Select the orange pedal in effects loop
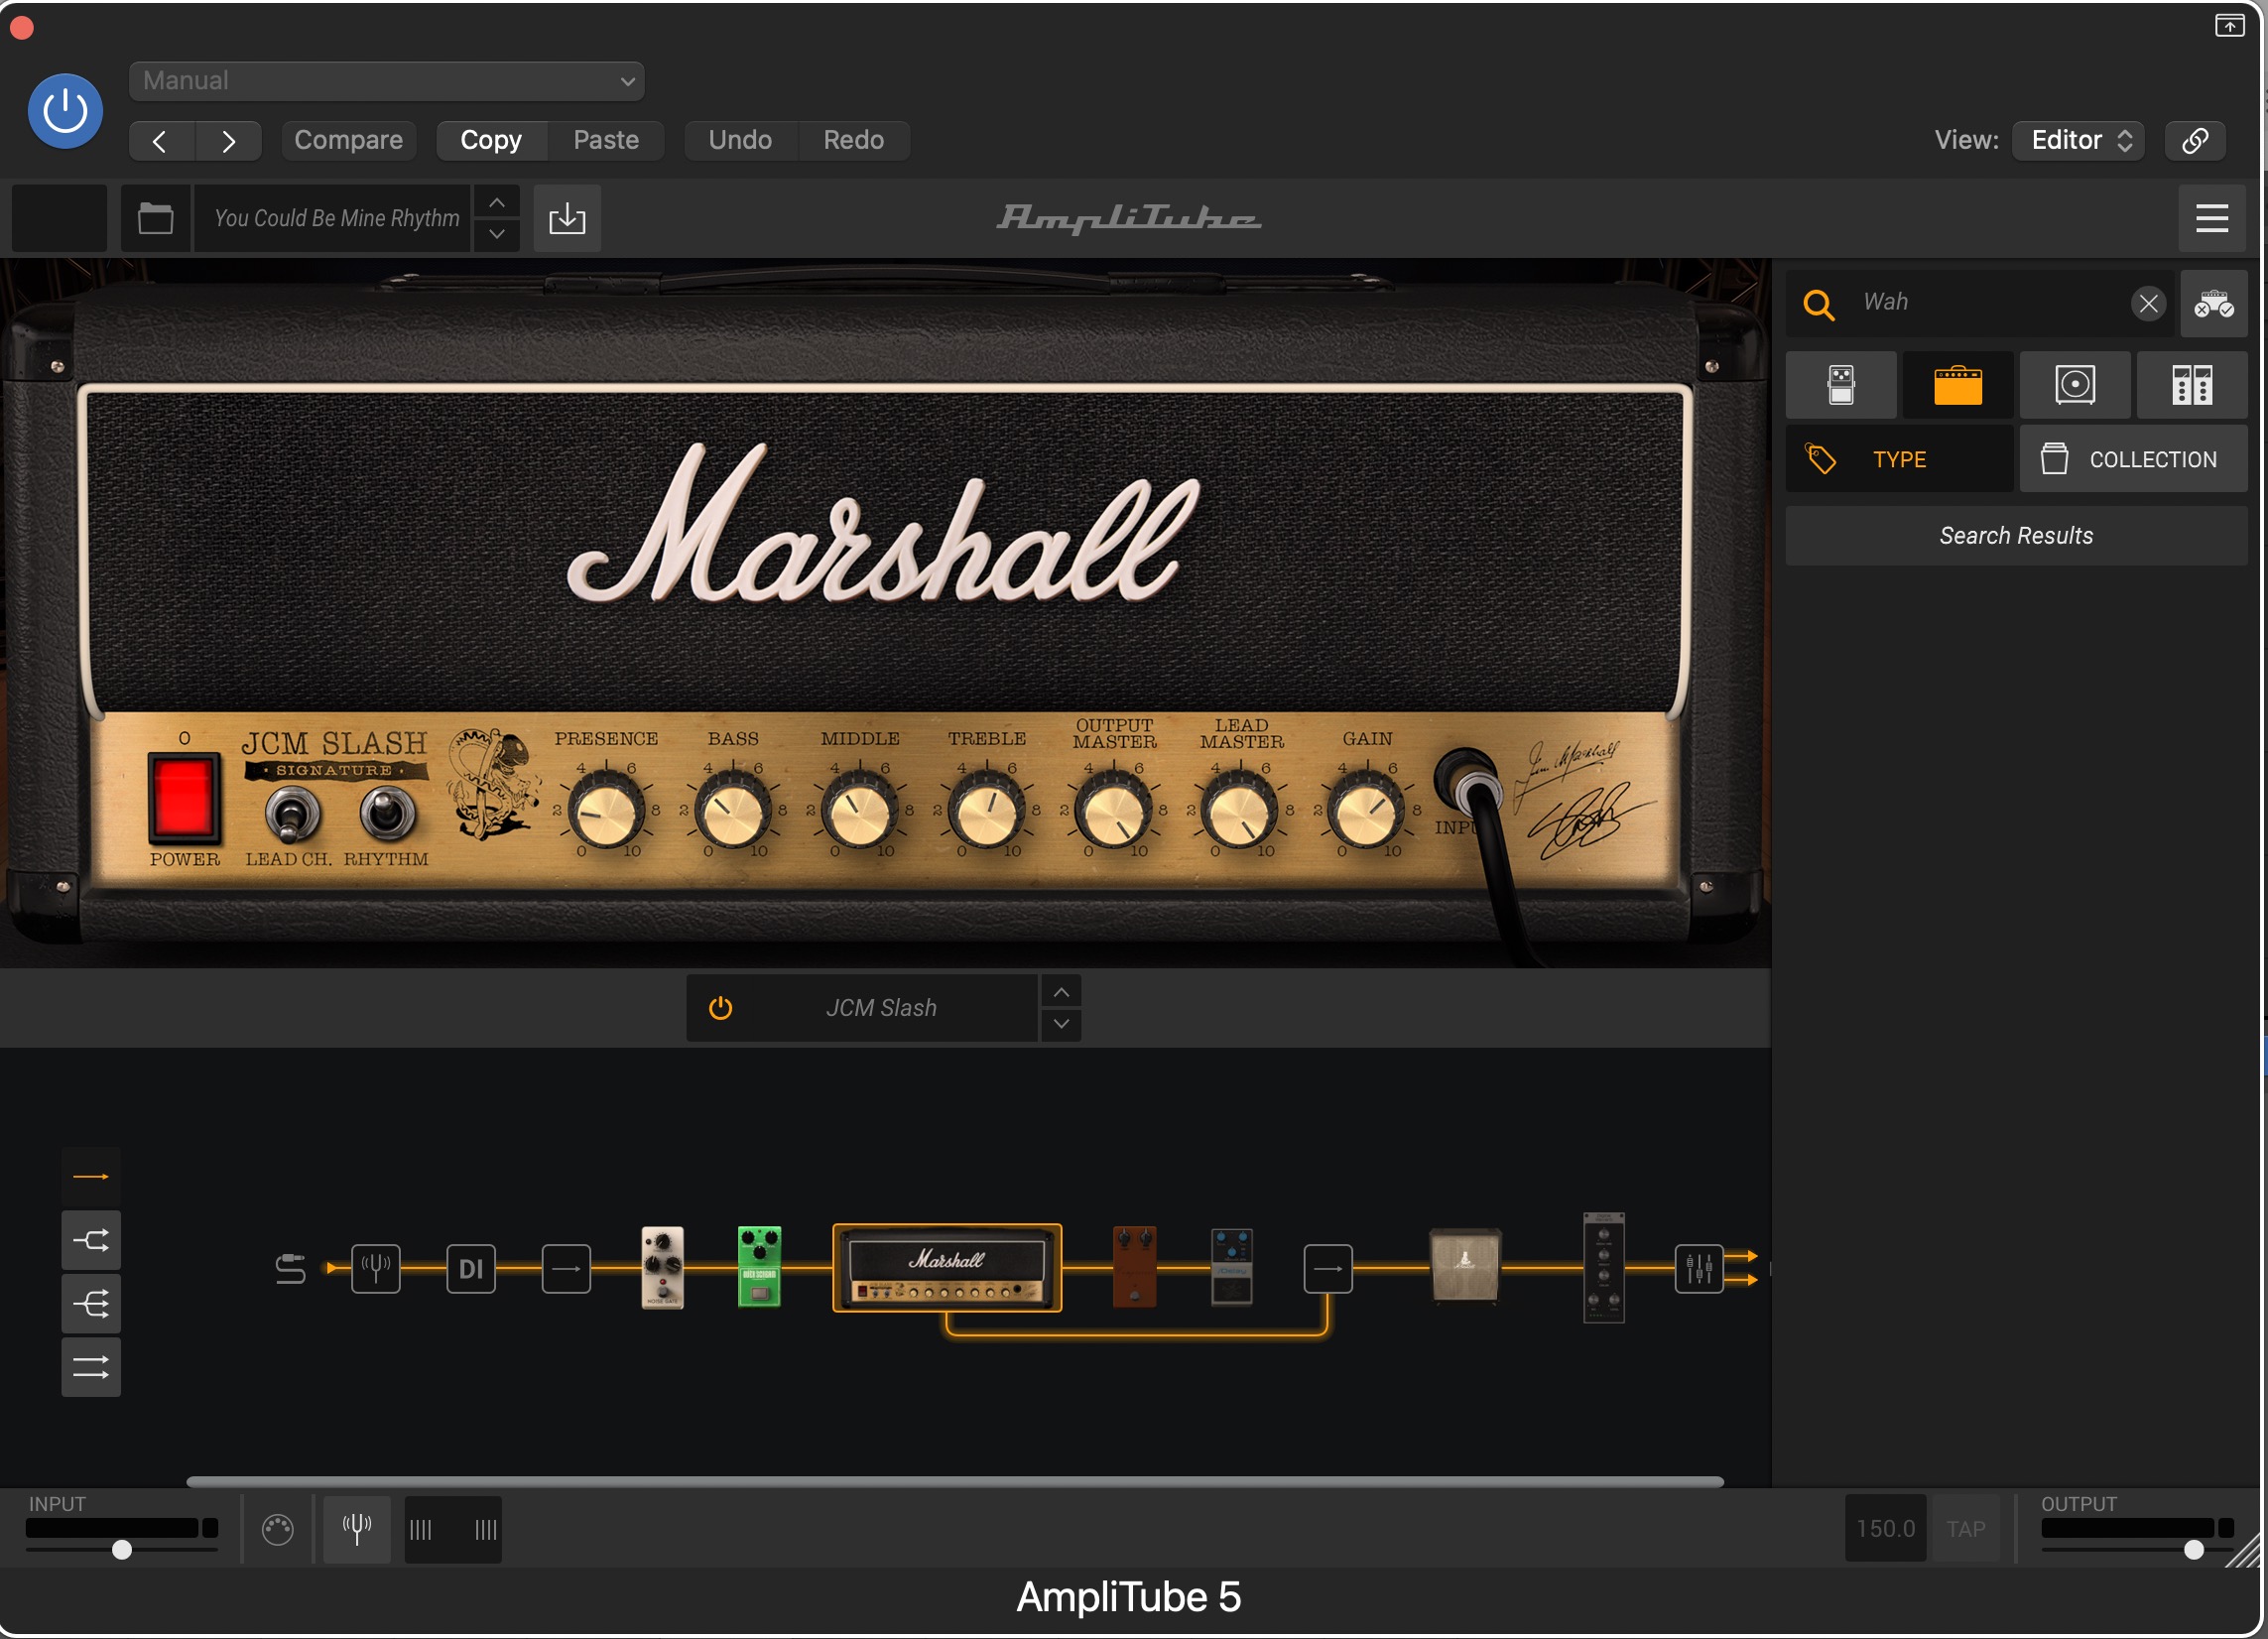2268x1639 pixels. [x=1134, y=1267]
